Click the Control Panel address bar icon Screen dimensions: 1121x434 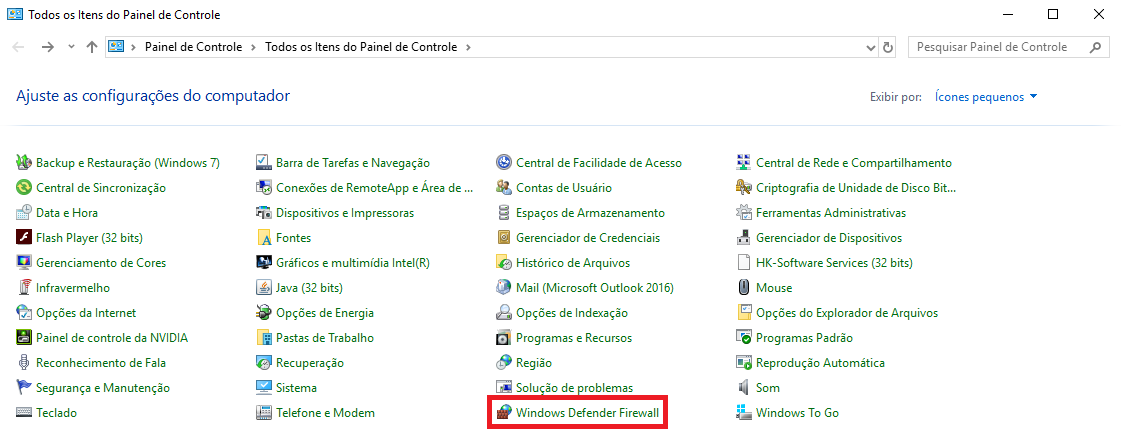pyautogui.click(x=117, y=47)
